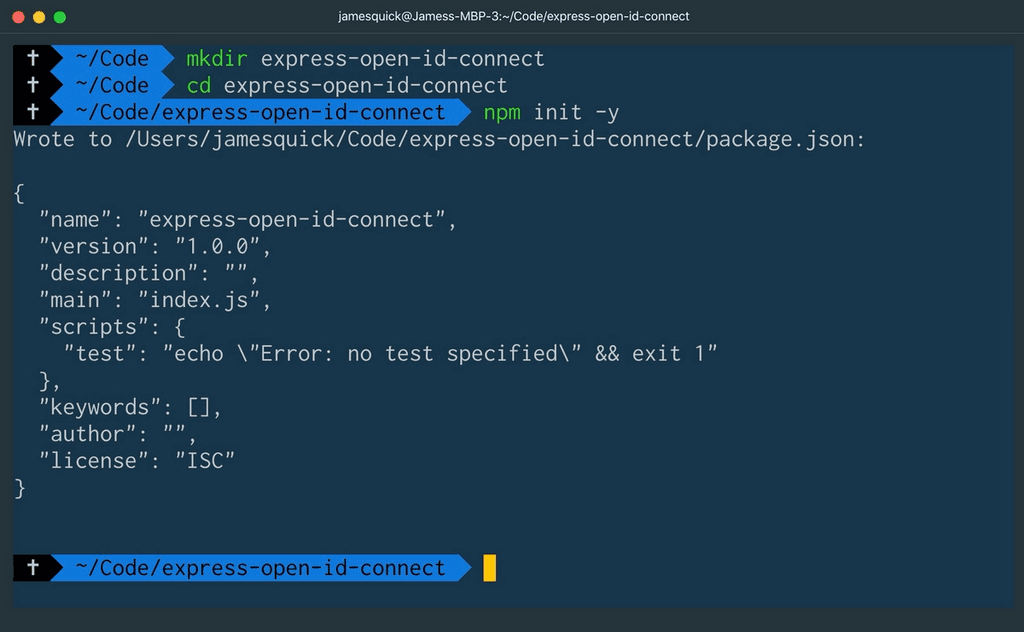Click the cross icon on the mkdir prompt line
This screenshot has height=632, width=1024.
(x=35, y=58)
